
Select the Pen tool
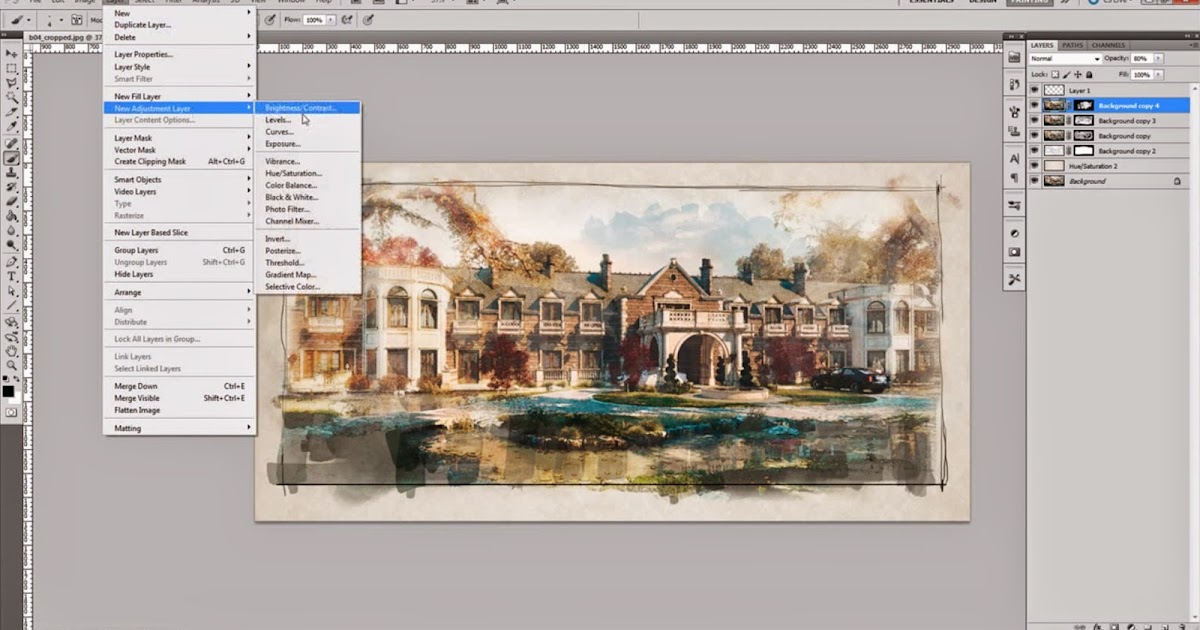coord(12,261)
